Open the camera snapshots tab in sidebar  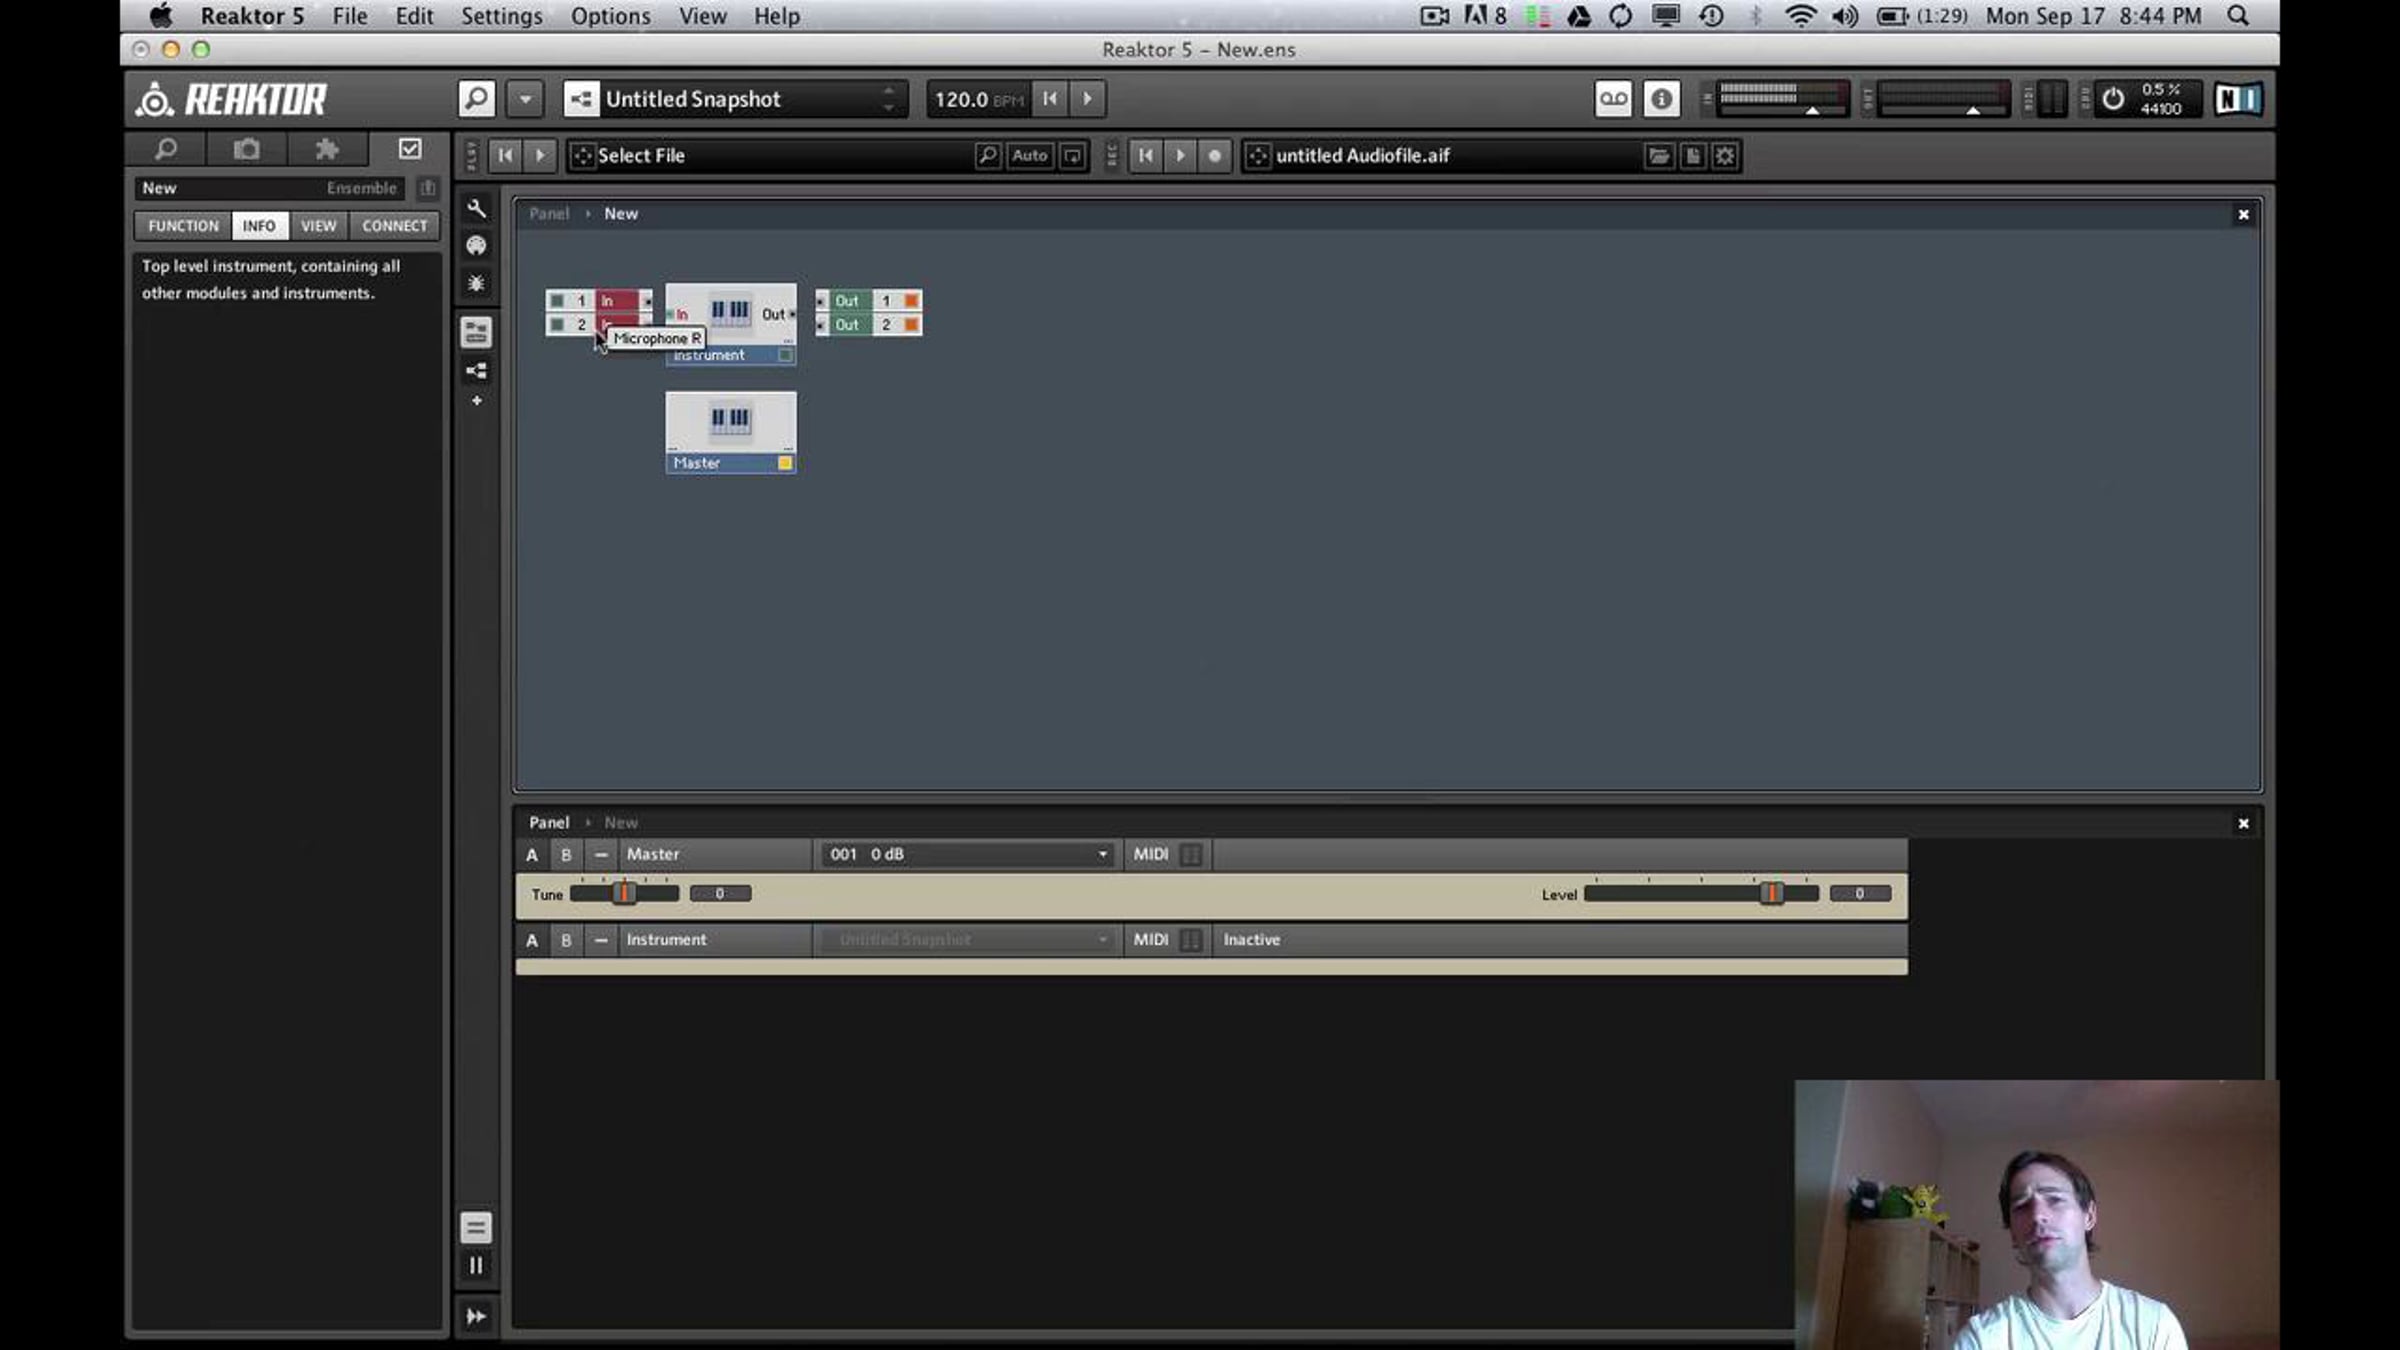point(246,150)
